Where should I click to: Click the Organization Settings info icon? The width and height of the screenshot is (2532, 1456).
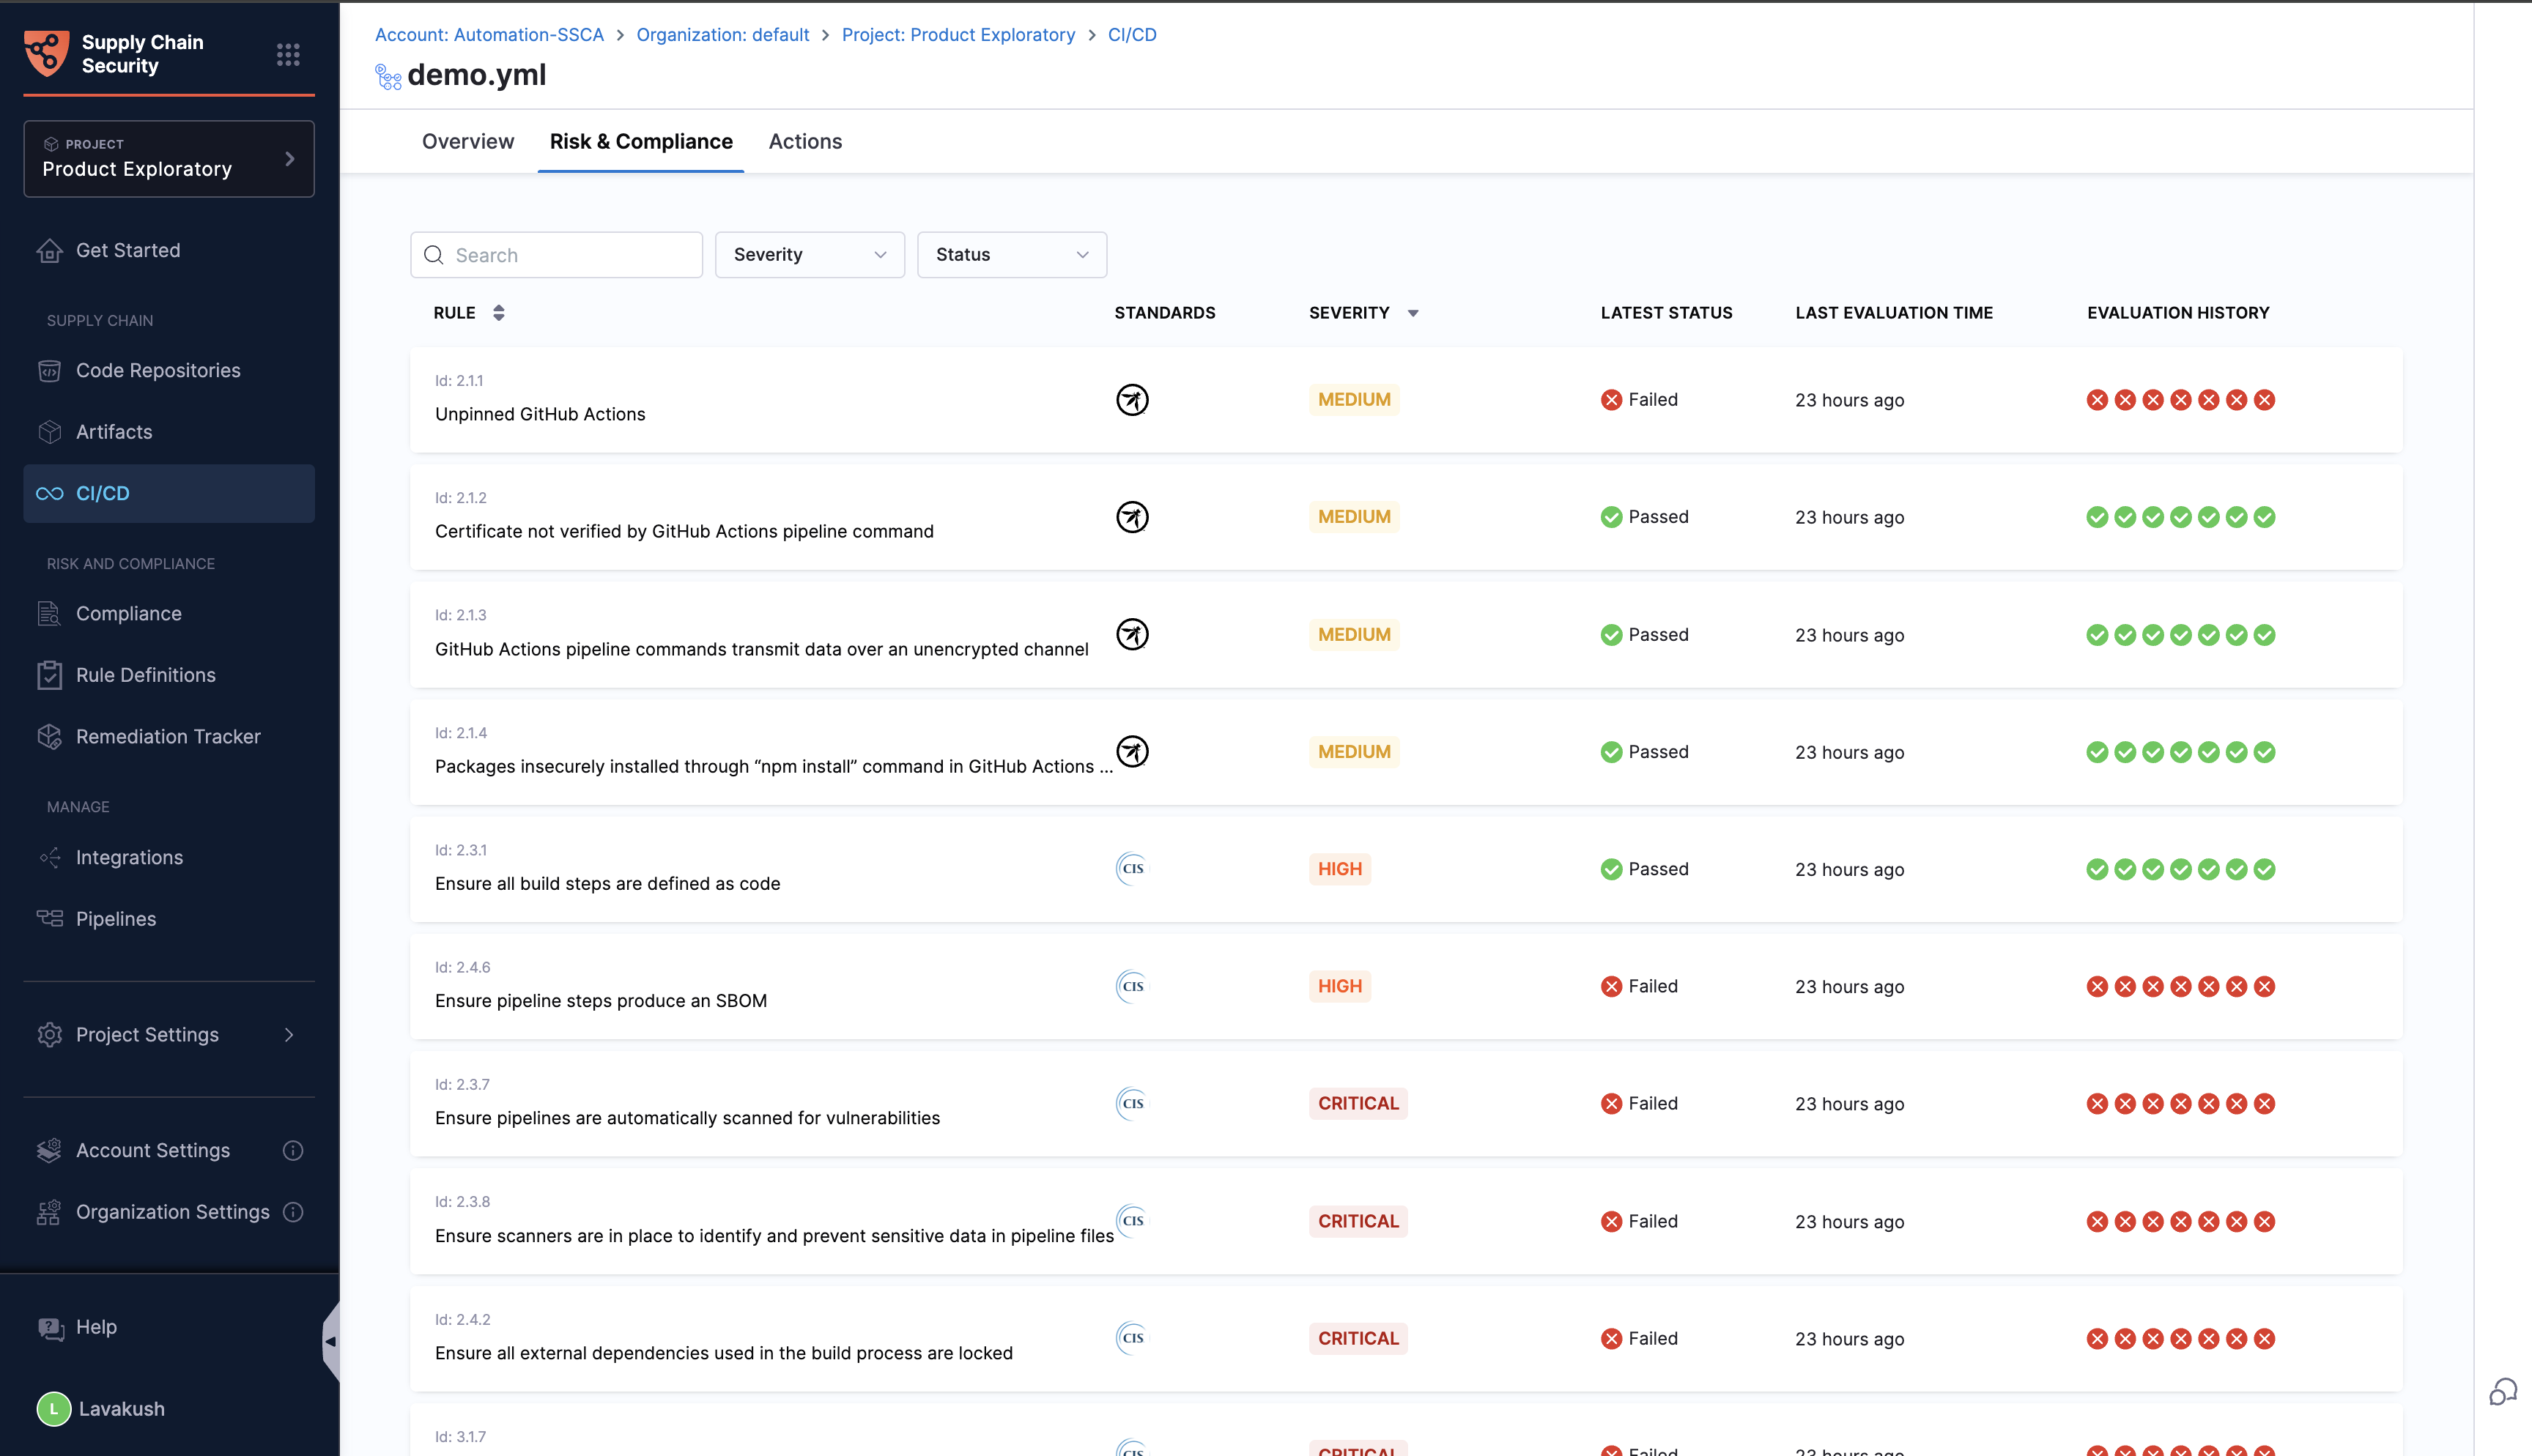pyautogui.click(x=293, y=1212)
